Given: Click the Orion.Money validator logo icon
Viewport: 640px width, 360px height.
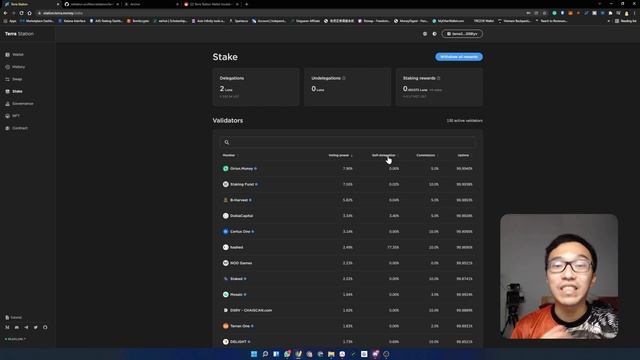Looking at the screenshot, I should tap(226, 169).
